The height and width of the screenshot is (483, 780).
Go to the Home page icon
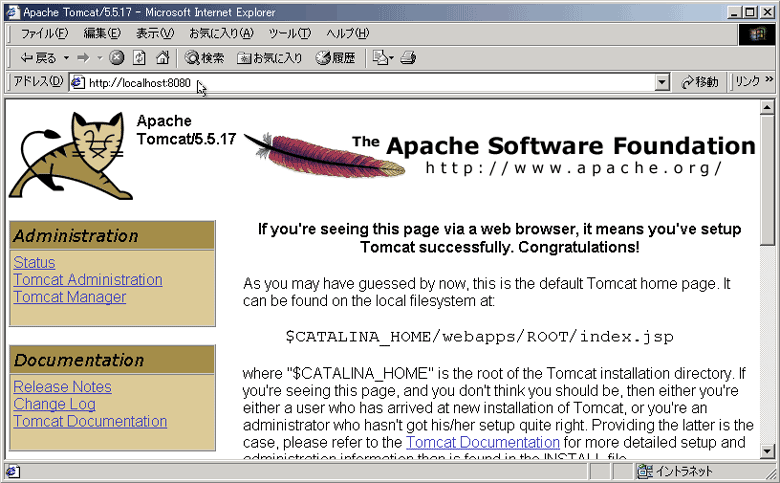(163, 58)
